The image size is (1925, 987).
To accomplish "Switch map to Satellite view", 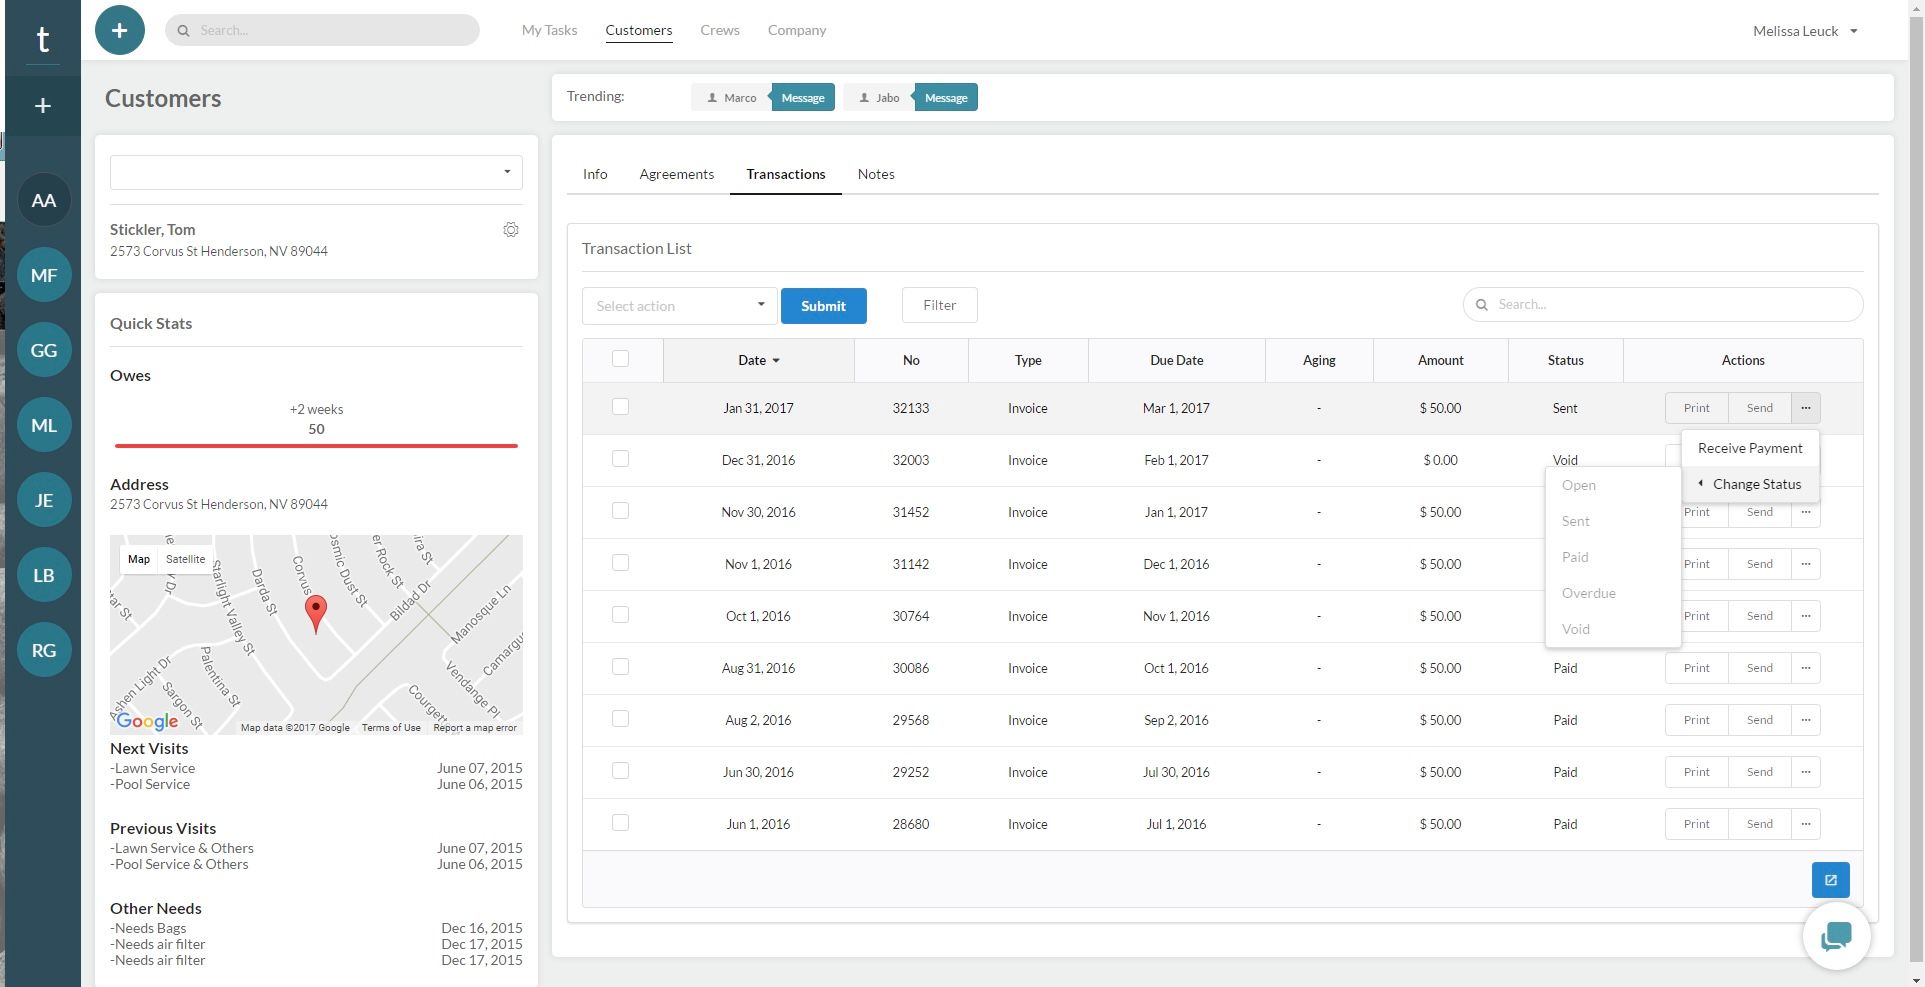I will pos(185,559).
